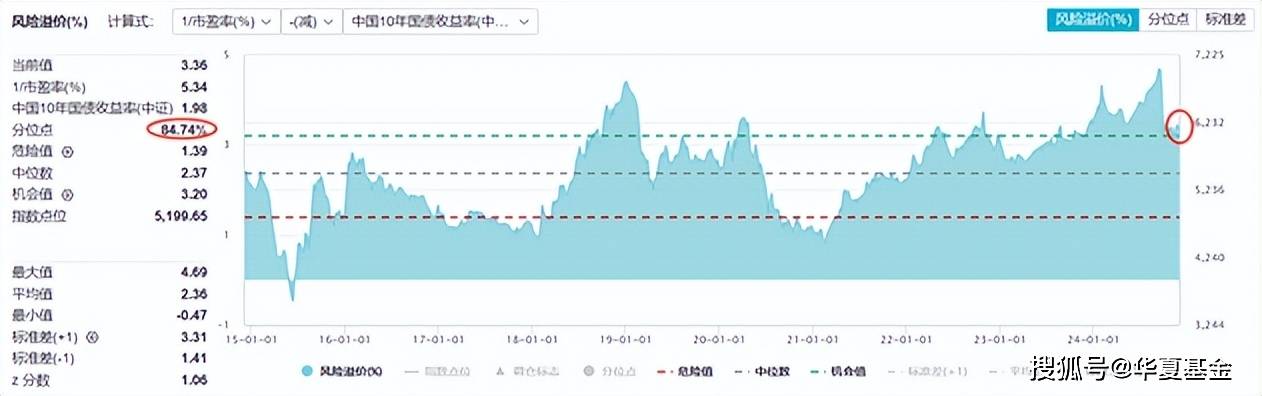
Task: Switch to the 分位点 tab
Action: click(1167, 19)
